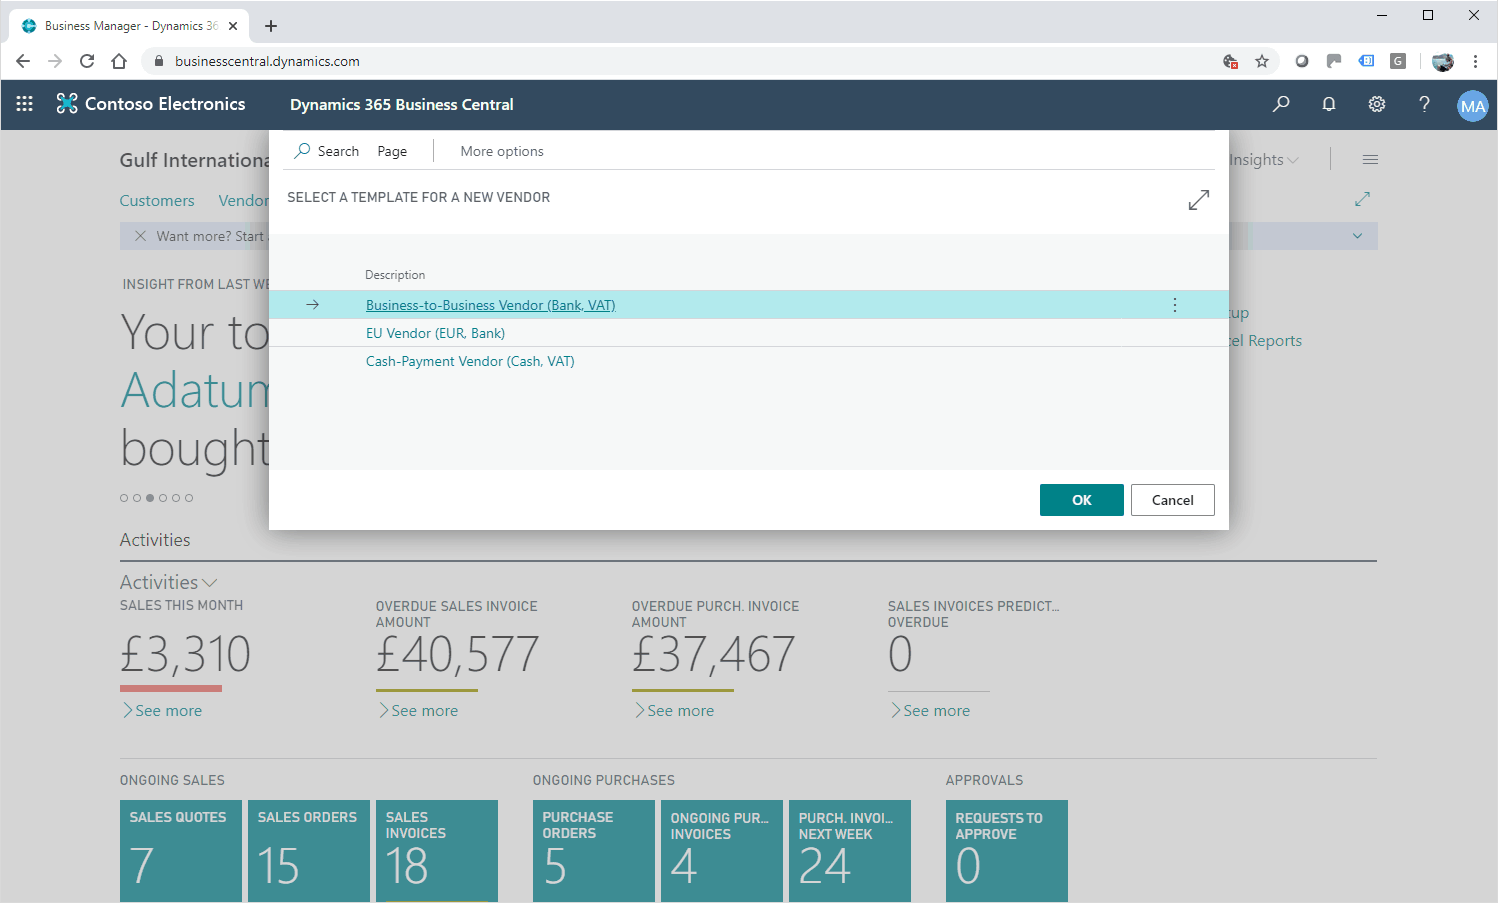
Task: Select Cash-Payment Vendor (Cash, VAT) template
Action: (470, 361)
